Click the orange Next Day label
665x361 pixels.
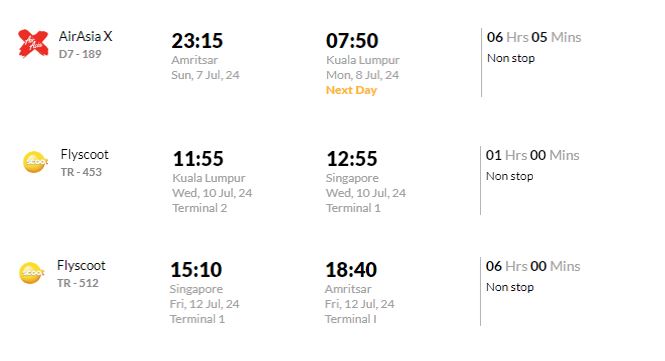351,90
